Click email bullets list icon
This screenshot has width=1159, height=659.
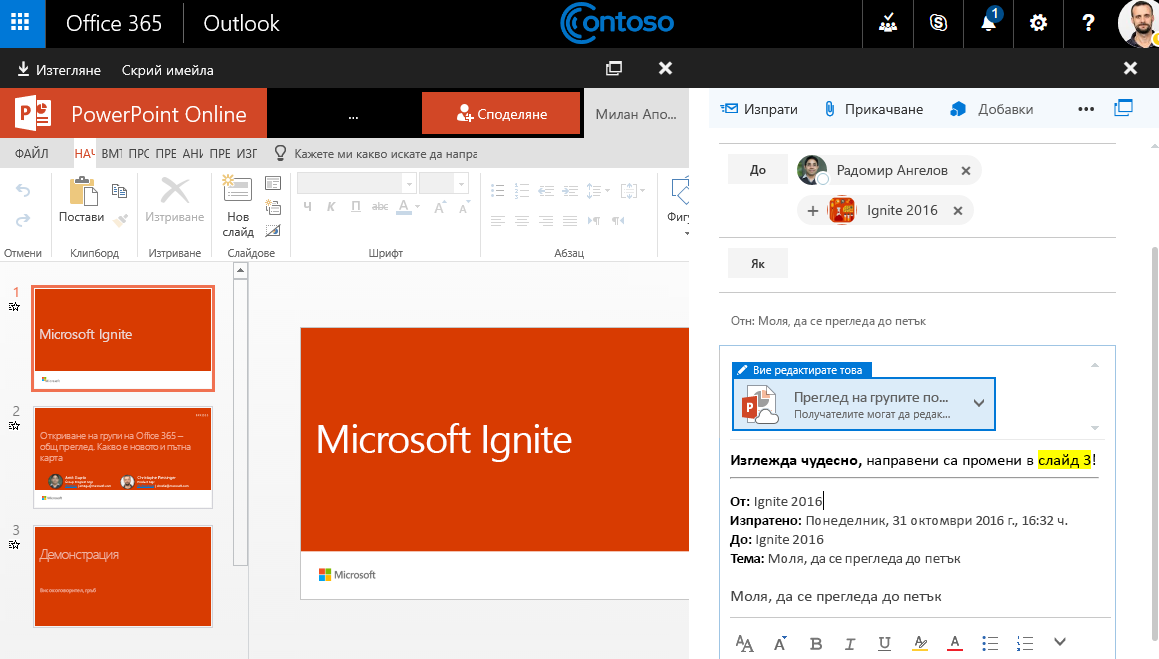coord(990,643)
